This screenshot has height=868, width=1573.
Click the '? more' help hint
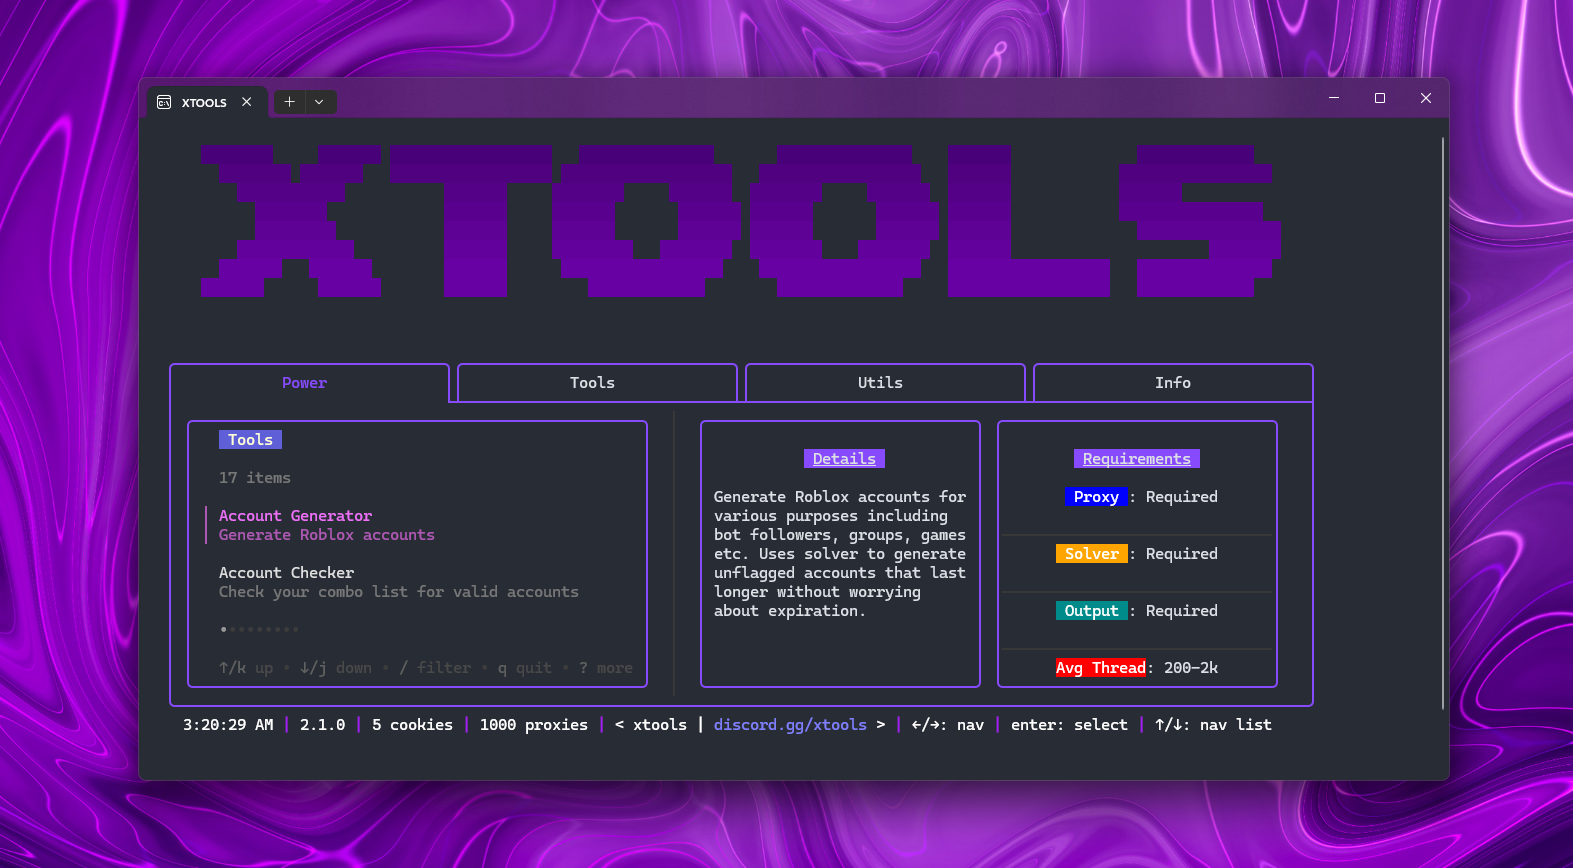click(x=606, y=668)
